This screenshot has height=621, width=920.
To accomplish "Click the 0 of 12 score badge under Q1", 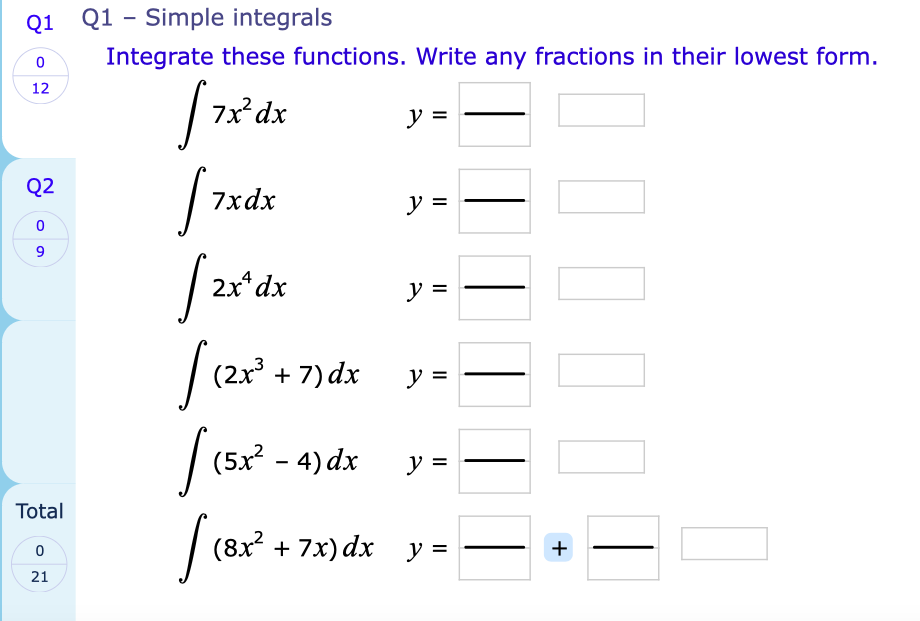I will (40, 72).
